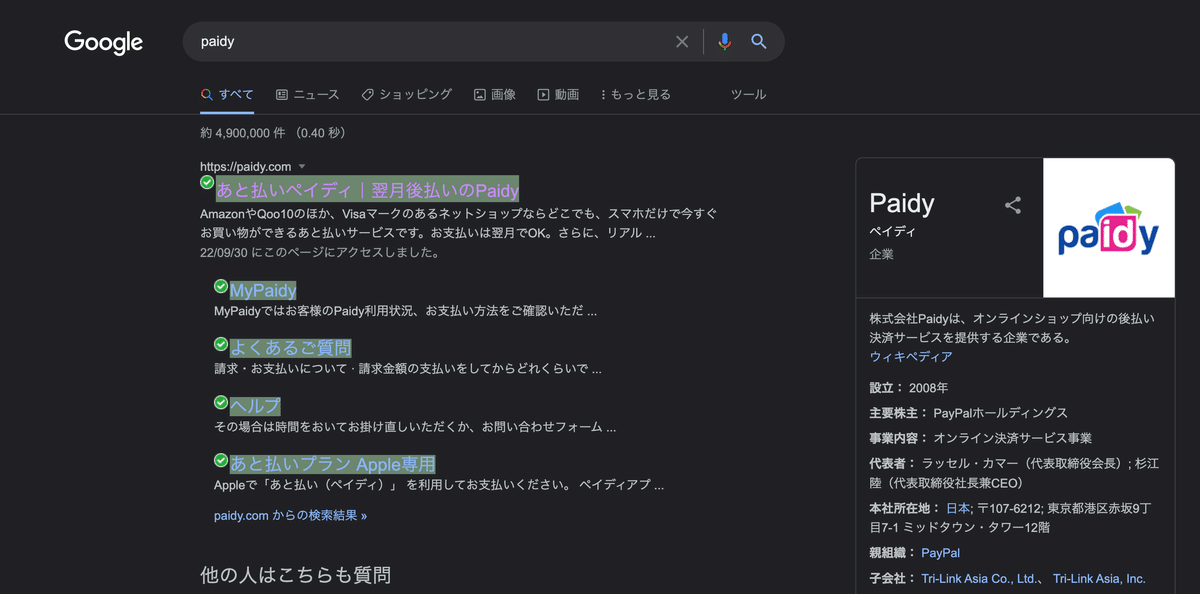The height and width of the screenshot is (594, 1200).
Task: Switch to the ショッピング tab
Action: coord(406,94)
